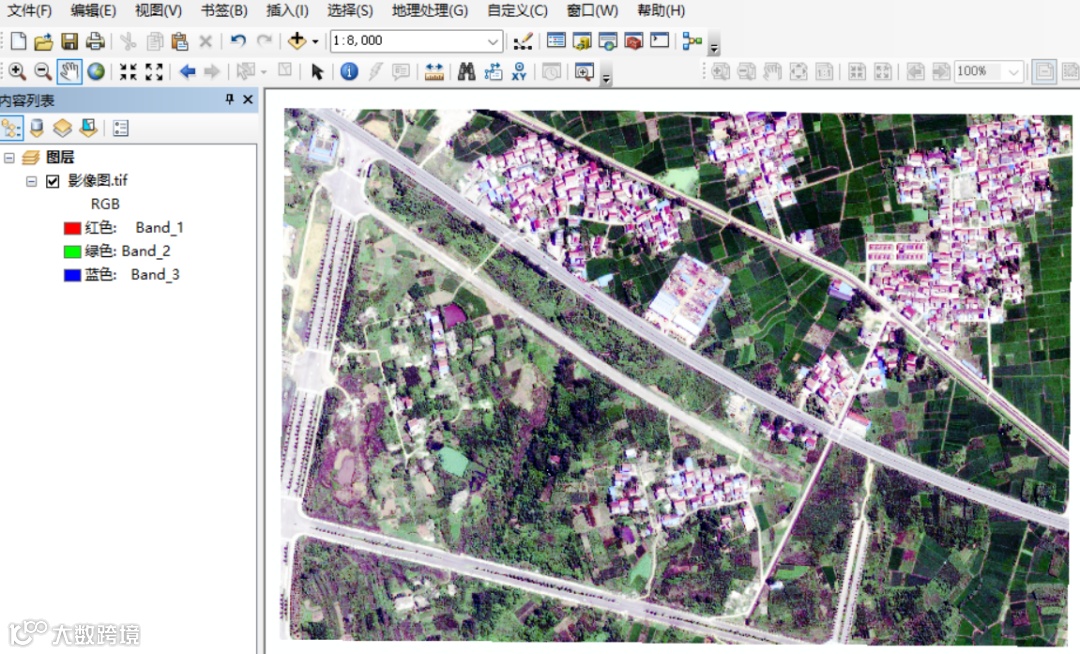Open the Measure ruler tool
1080x654 pixels.
[x=434, y=71]
